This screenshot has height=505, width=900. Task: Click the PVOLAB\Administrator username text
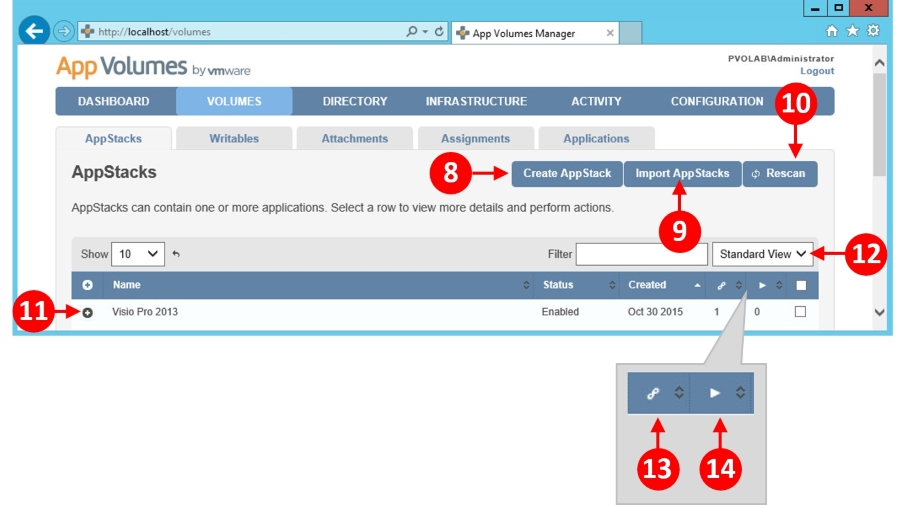[781, 59]
